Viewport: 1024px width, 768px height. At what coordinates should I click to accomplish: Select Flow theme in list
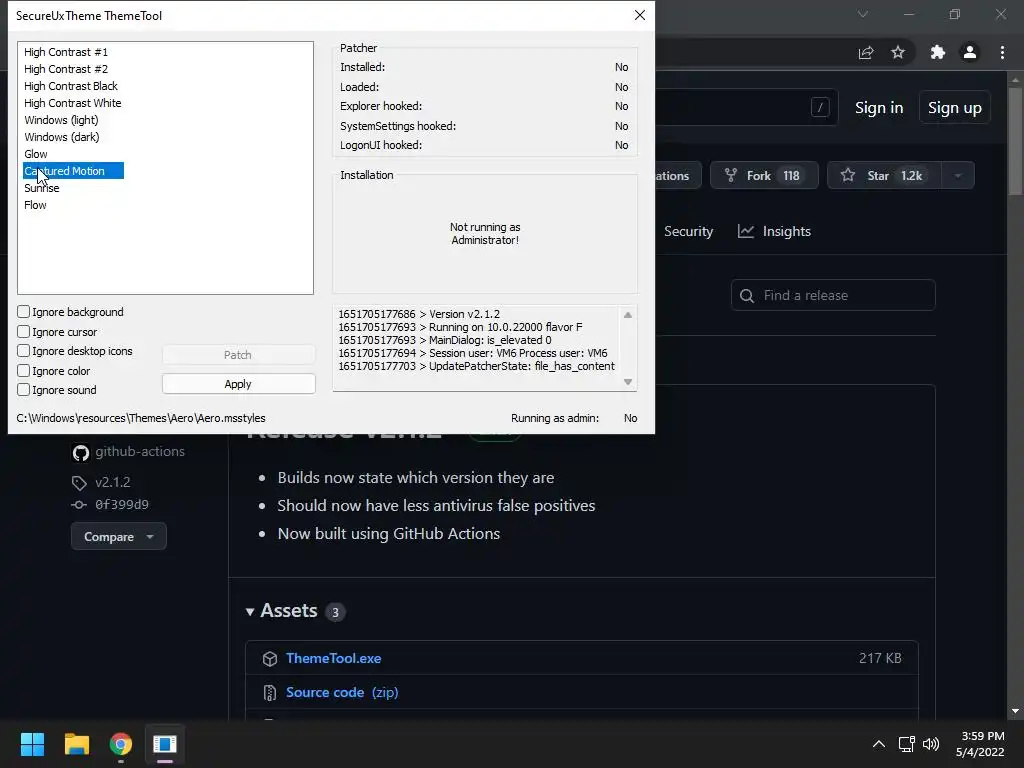(x=35, y=205)
